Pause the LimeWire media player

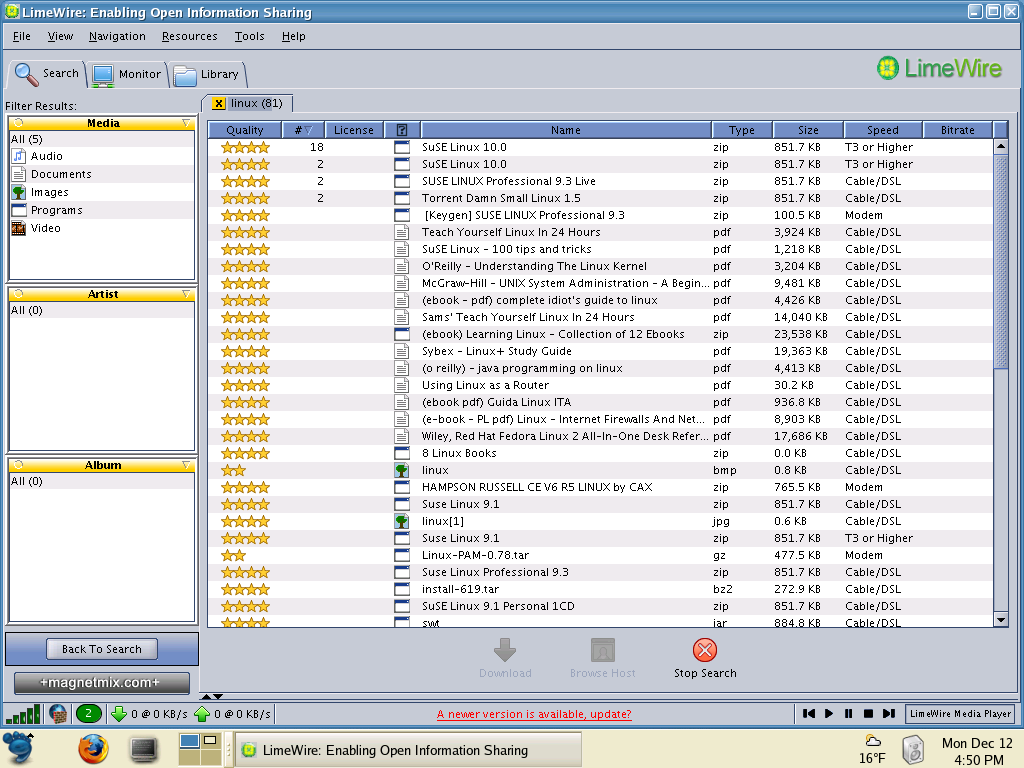(848, 714)
